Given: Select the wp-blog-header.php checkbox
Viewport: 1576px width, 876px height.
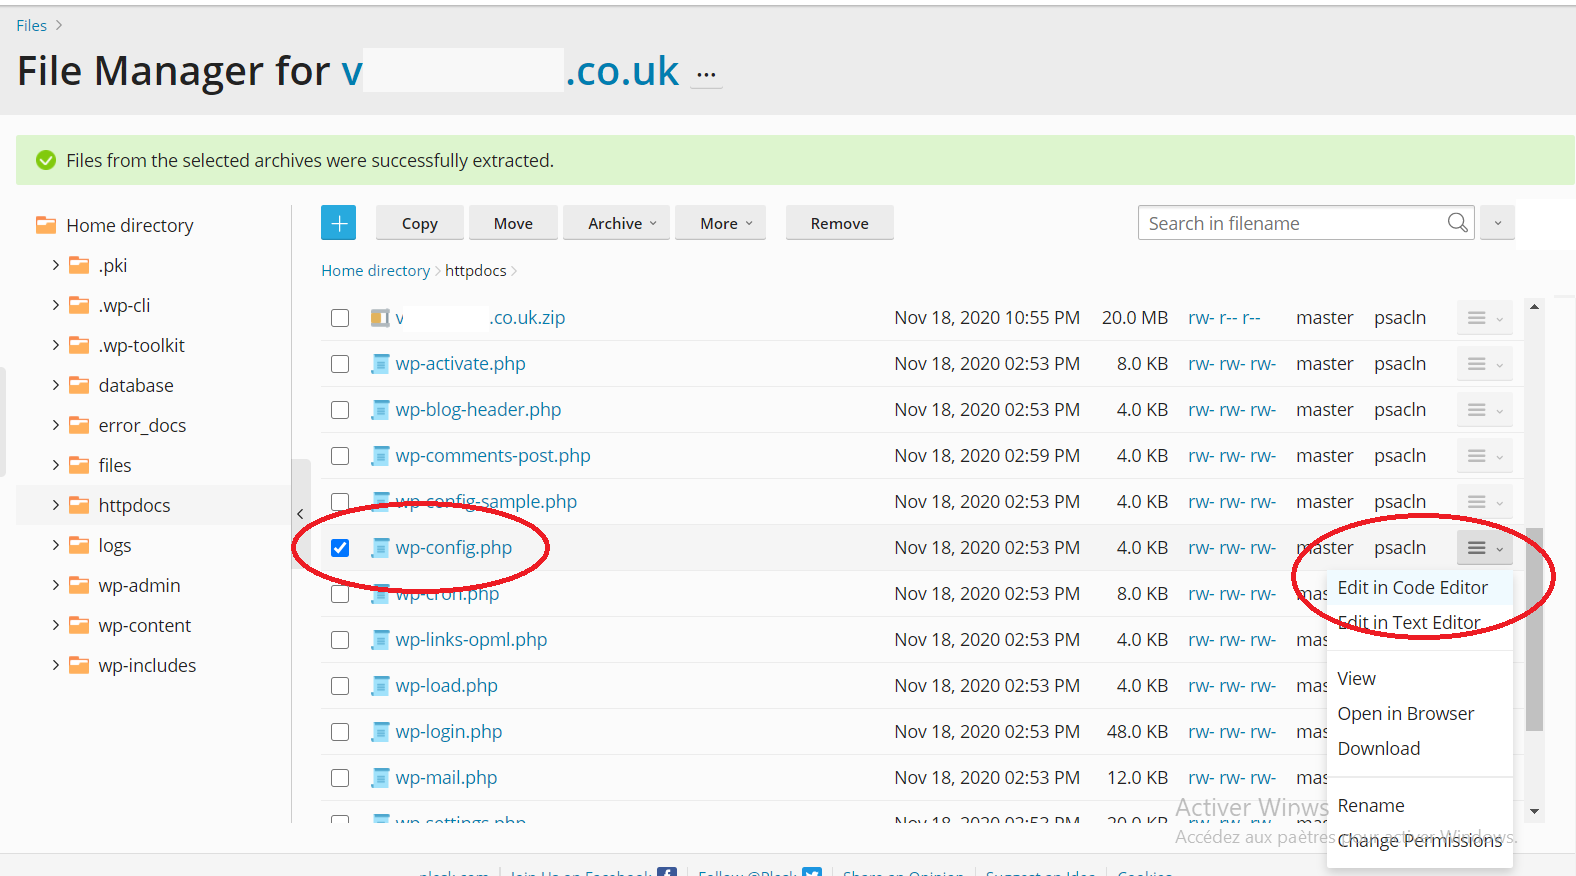Looking at the screenshot, I should 340,410.
